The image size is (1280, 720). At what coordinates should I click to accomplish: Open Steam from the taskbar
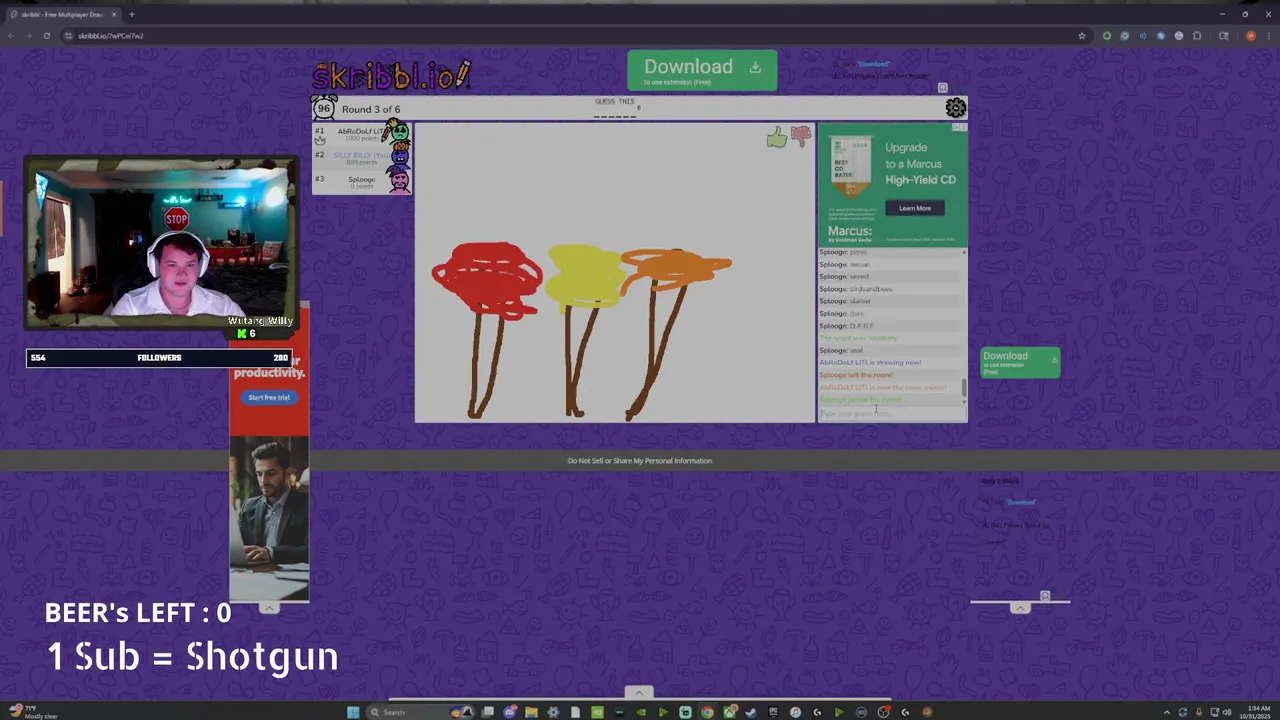[751, 712]
